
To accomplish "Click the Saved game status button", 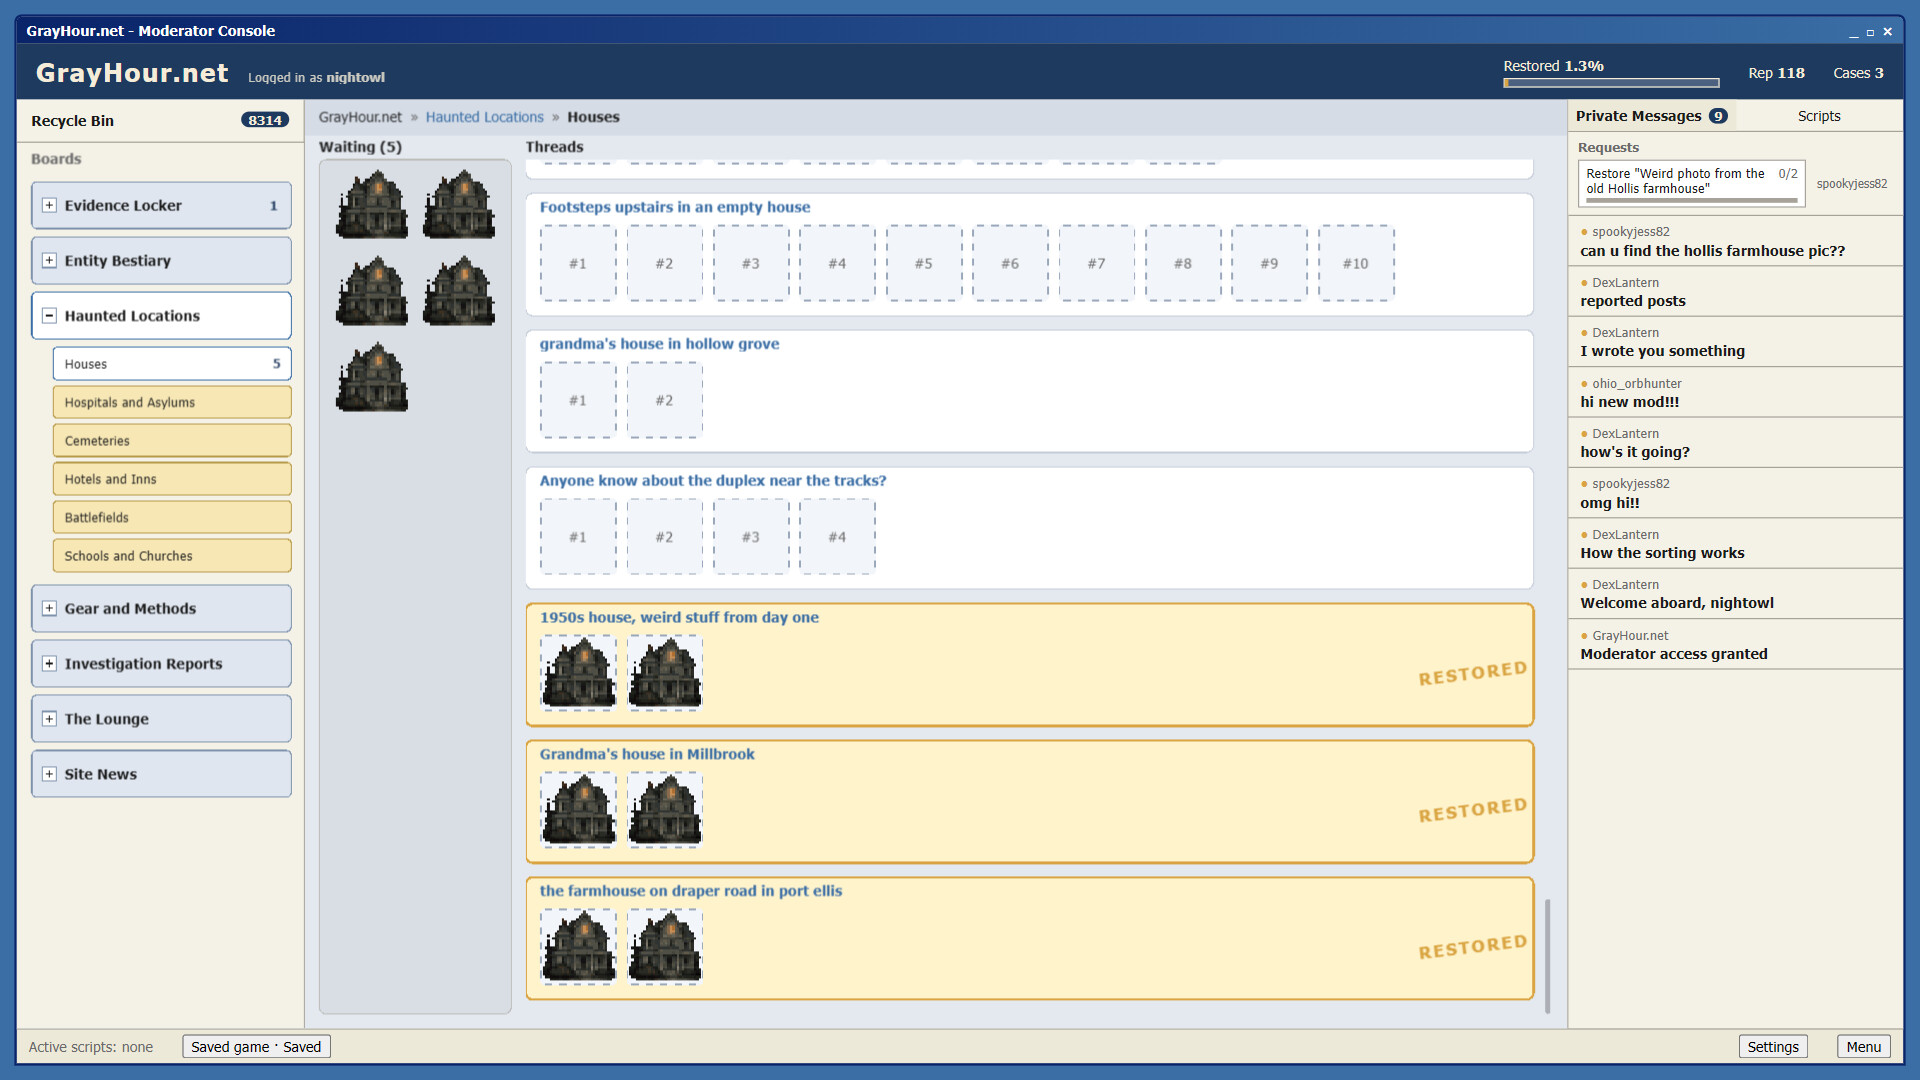I will coord(256,1046).
